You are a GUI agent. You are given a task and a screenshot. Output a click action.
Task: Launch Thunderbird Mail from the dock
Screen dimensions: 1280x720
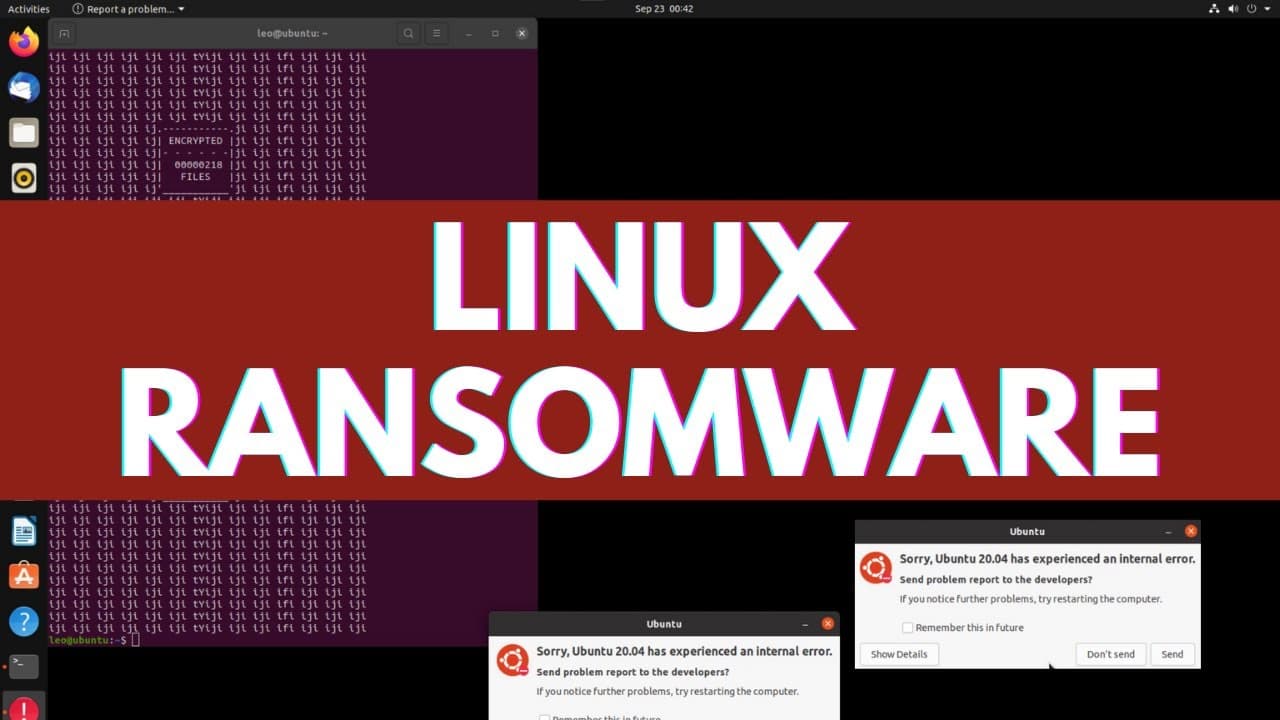click(24, 88)
